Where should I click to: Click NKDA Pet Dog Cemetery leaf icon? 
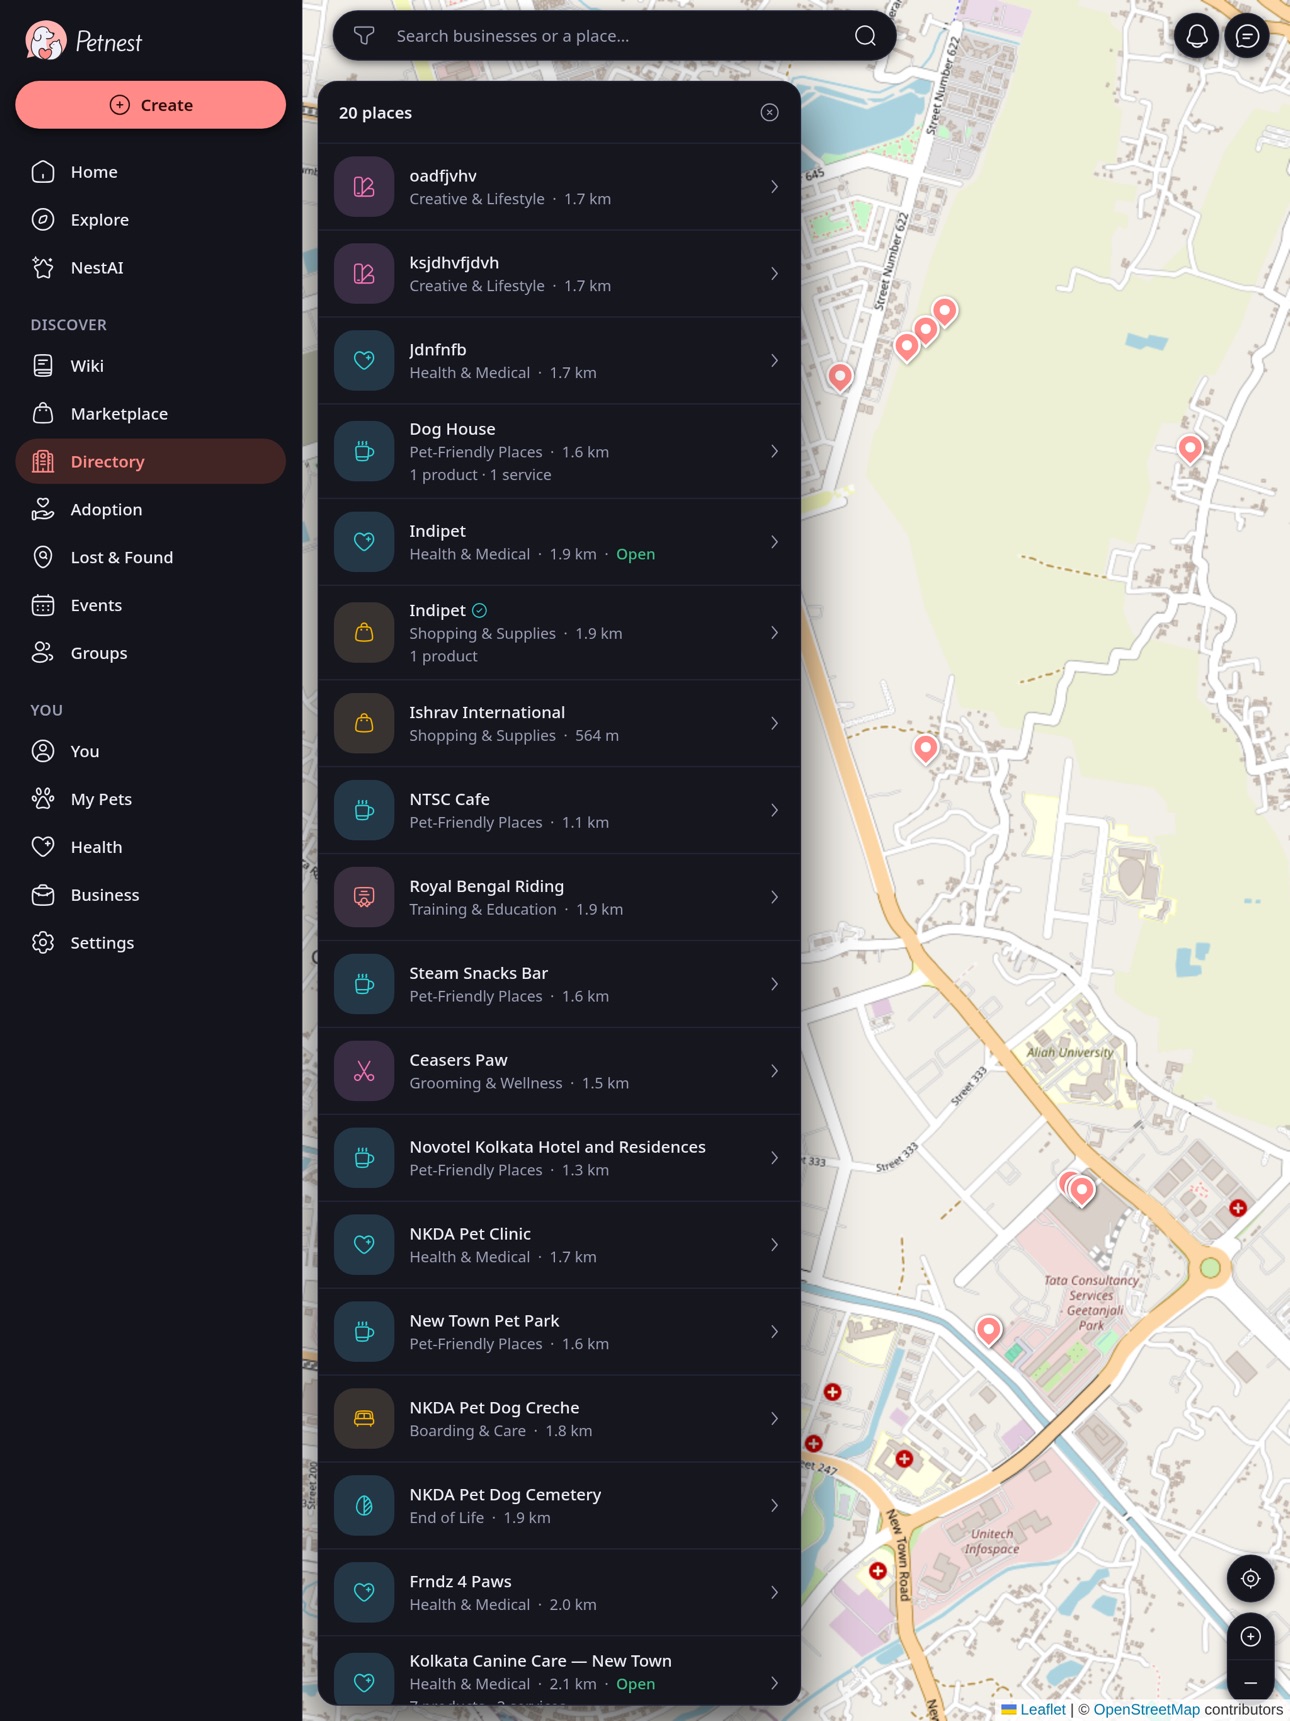click(x=364, y=1507)
